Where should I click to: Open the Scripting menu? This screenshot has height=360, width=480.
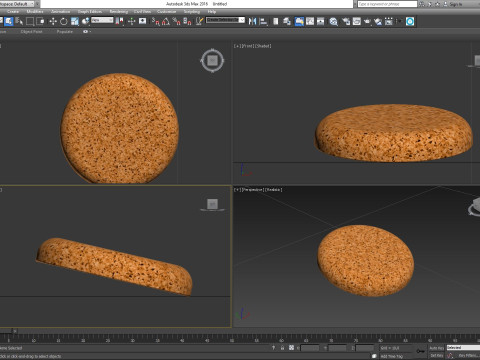(192, 12)
